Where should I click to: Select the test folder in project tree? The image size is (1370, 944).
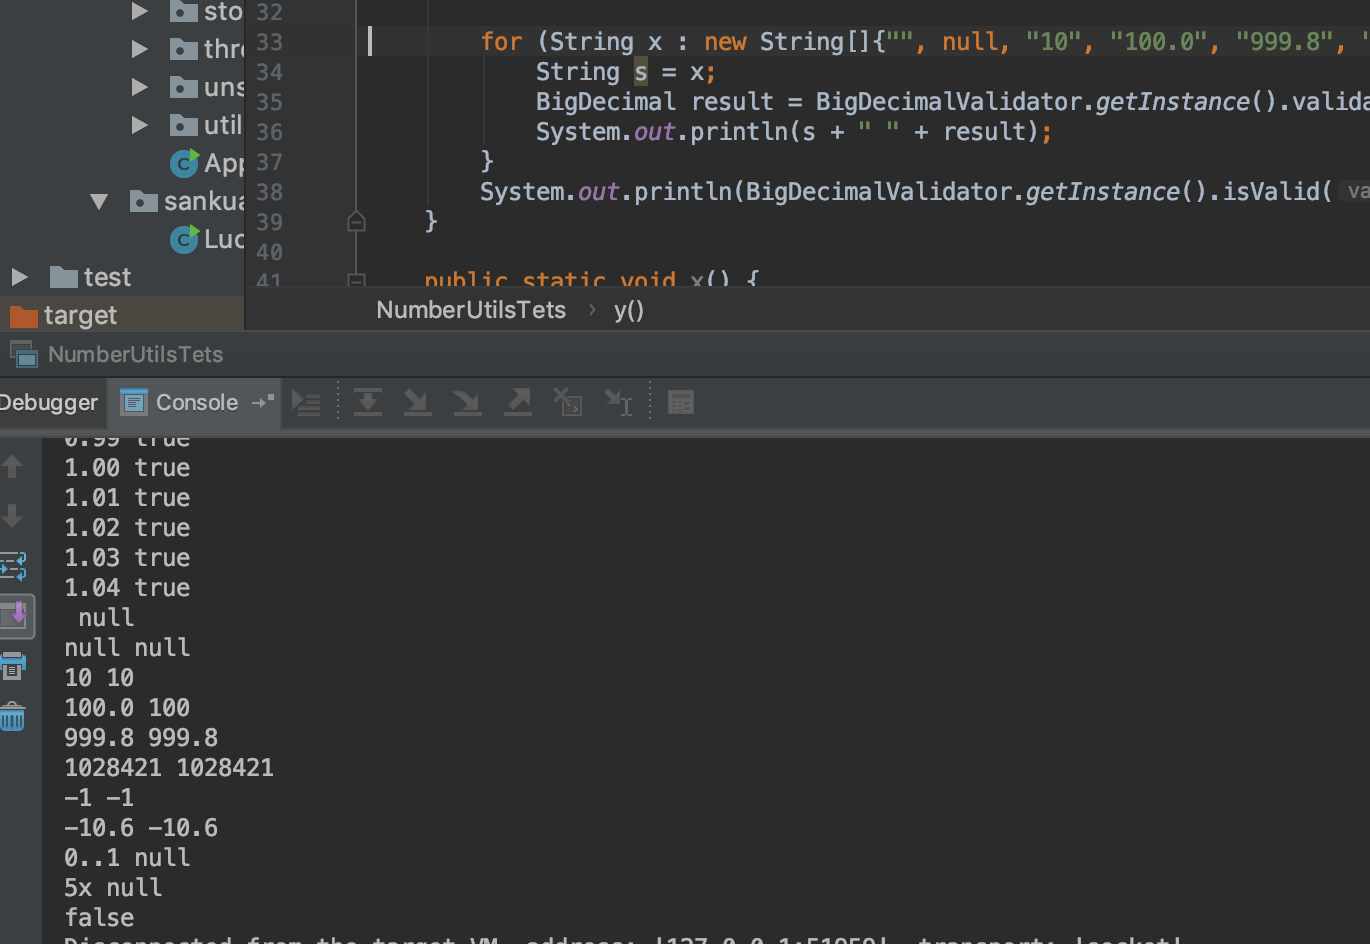pos(107,277)
